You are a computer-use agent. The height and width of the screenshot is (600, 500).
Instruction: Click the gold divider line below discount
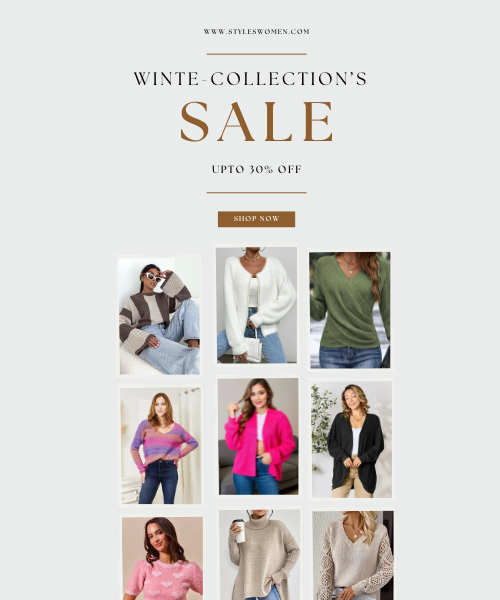coord(256,192)
